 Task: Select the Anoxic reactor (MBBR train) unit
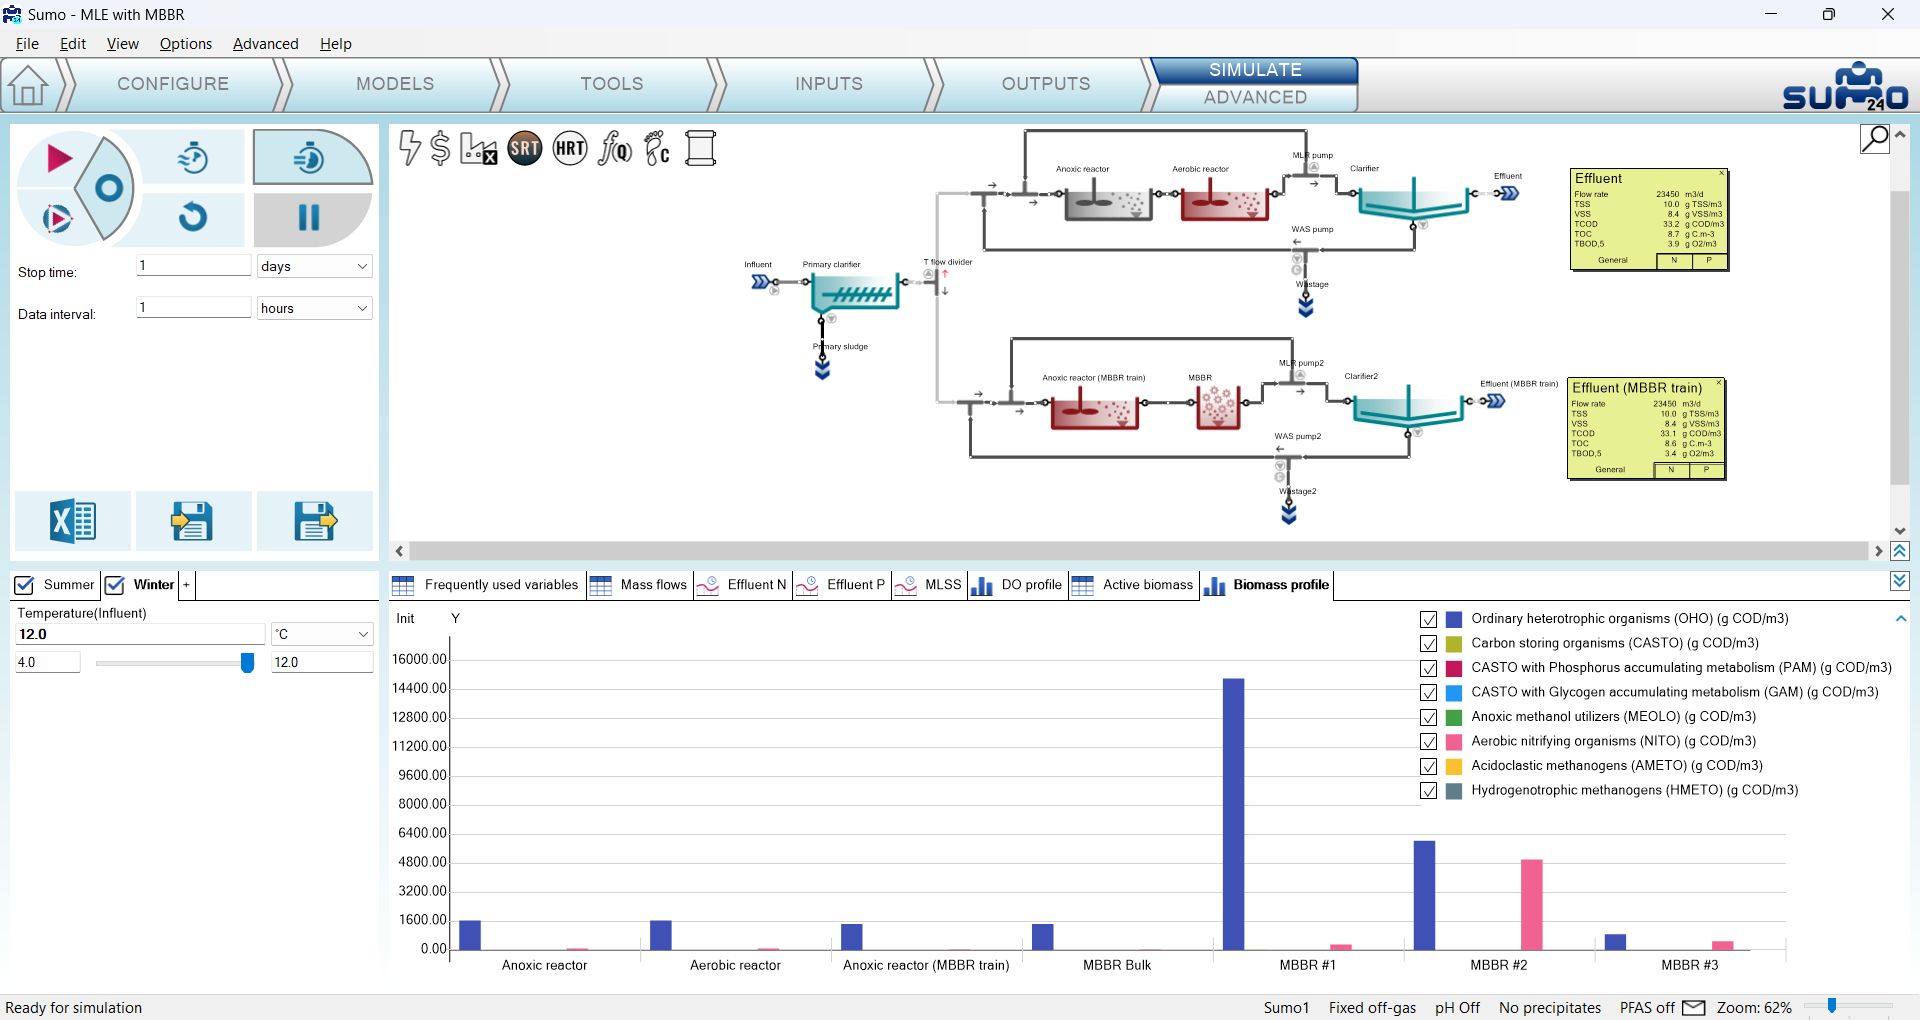point(1094,408)
